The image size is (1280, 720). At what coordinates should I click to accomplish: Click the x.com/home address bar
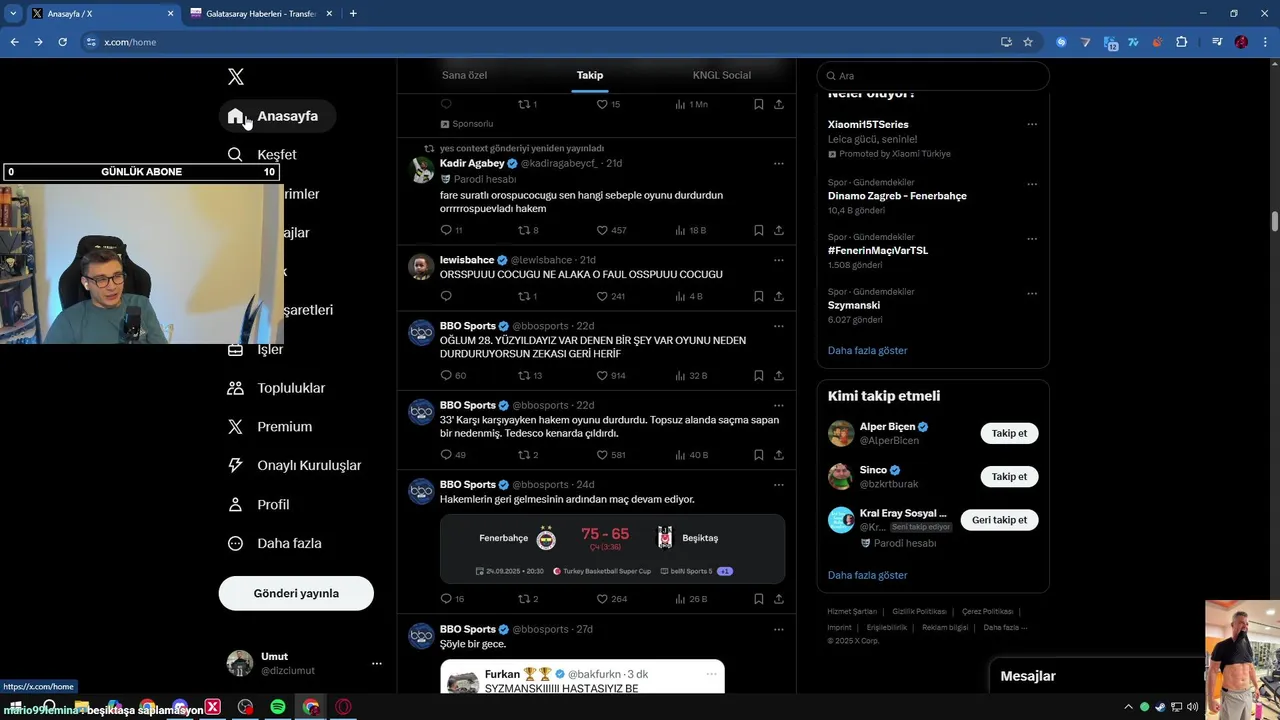pyautogui.click(x=540, y=42)
